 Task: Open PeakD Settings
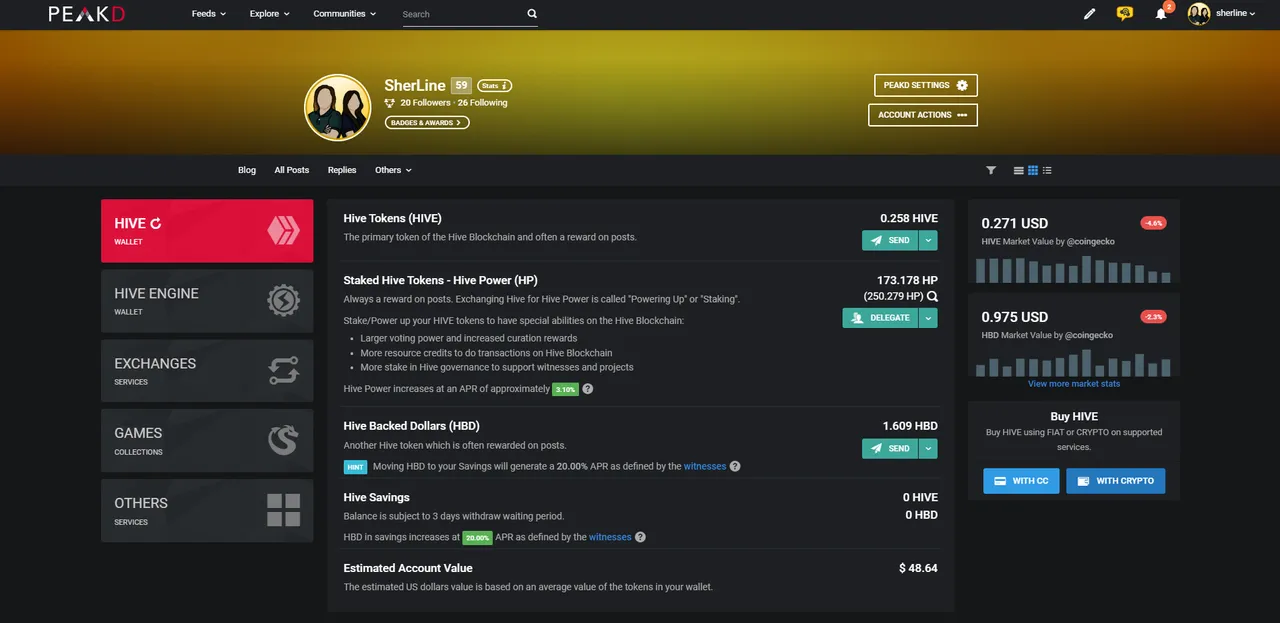pos(925,85)
